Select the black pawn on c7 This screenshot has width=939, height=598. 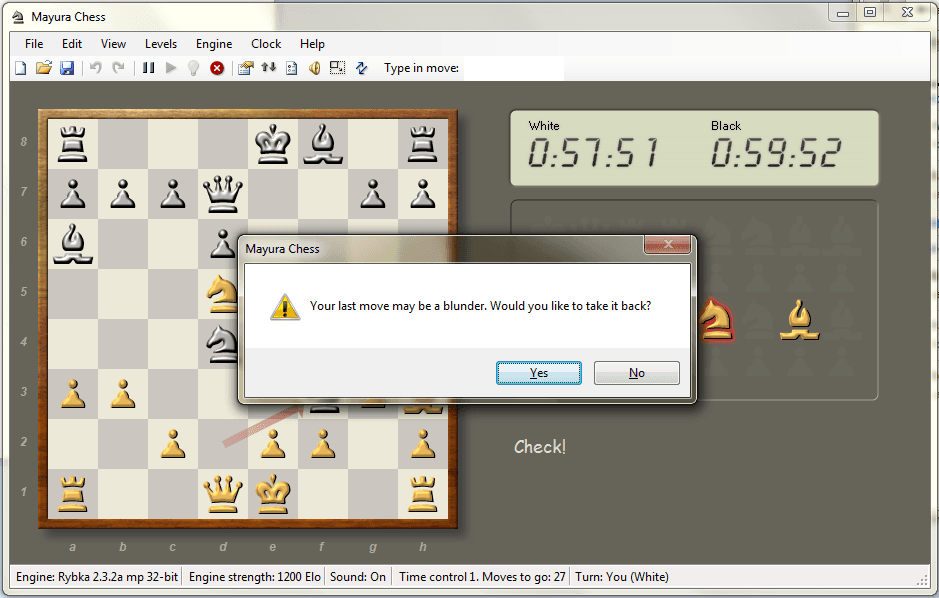click(x=173, y=194)
